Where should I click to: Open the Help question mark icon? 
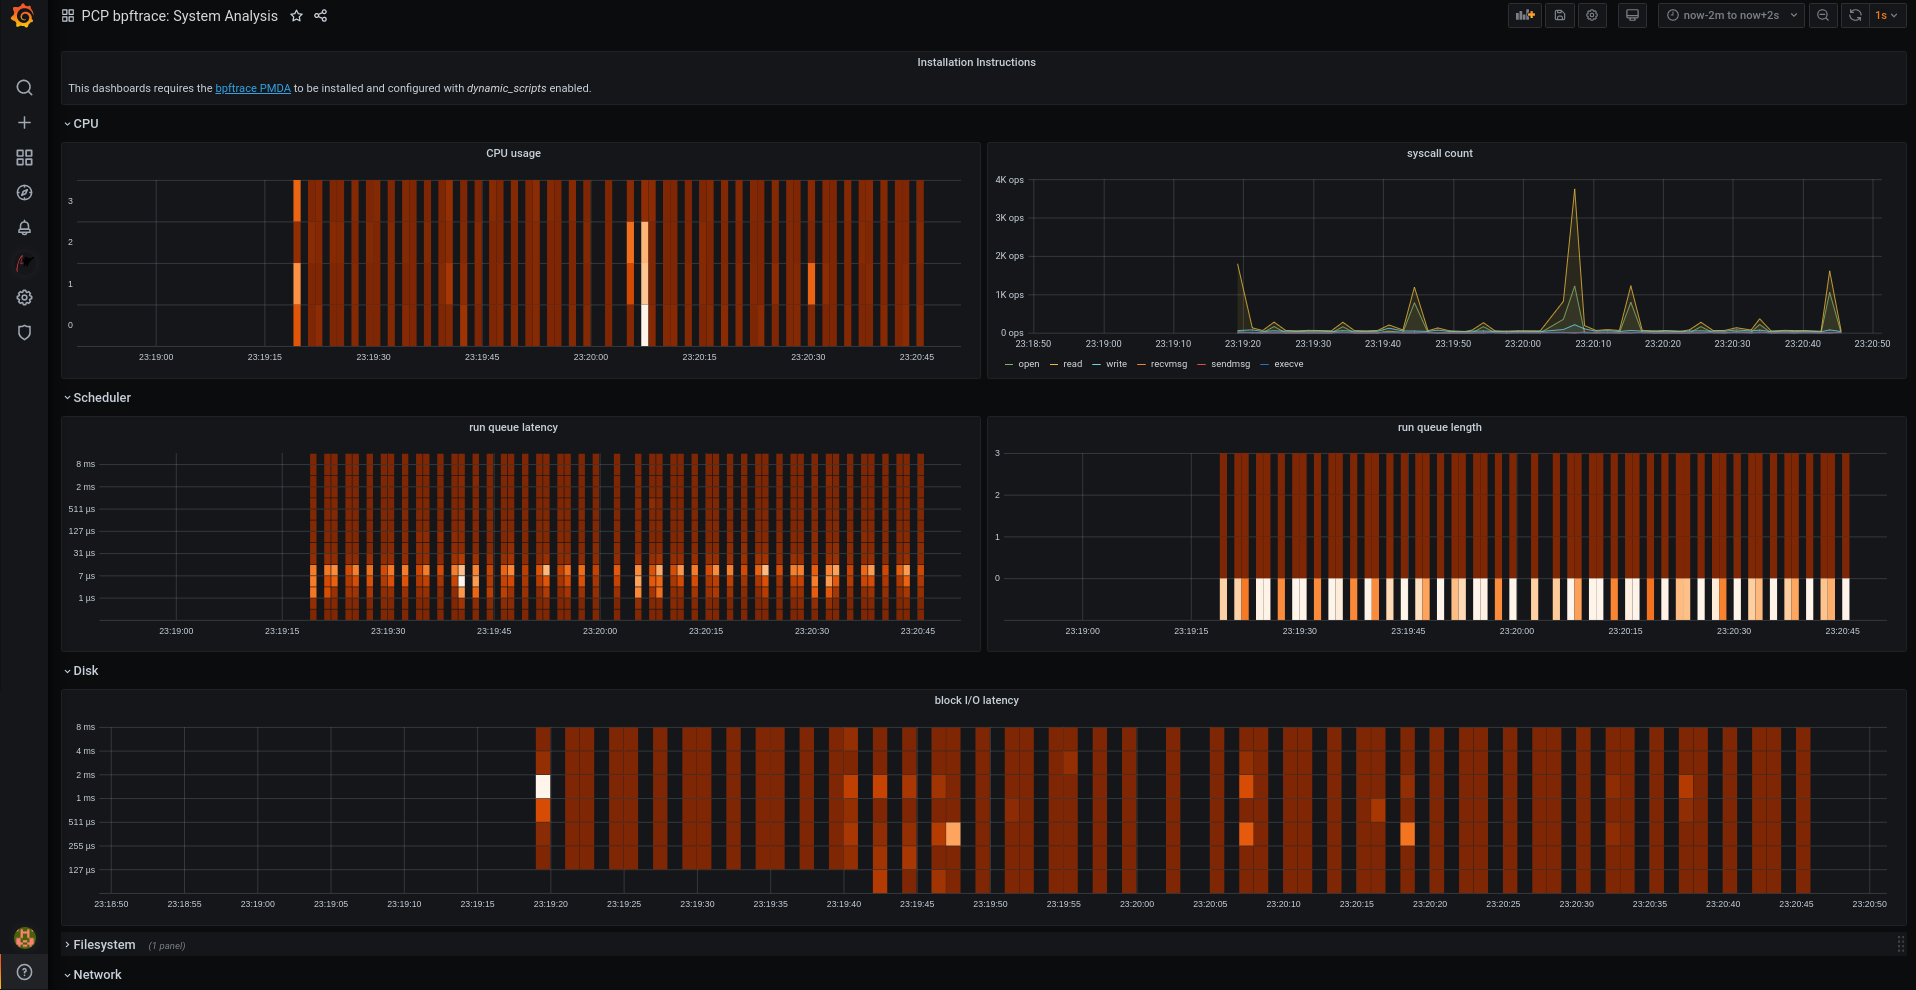[24, 972]
